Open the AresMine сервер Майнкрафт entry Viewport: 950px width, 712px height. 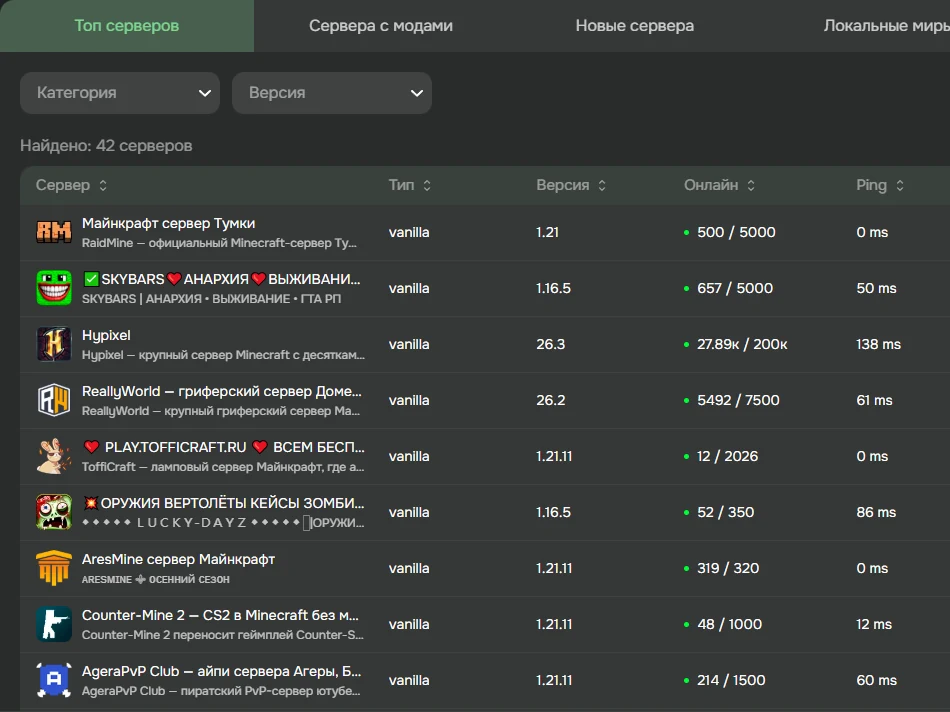178,559
